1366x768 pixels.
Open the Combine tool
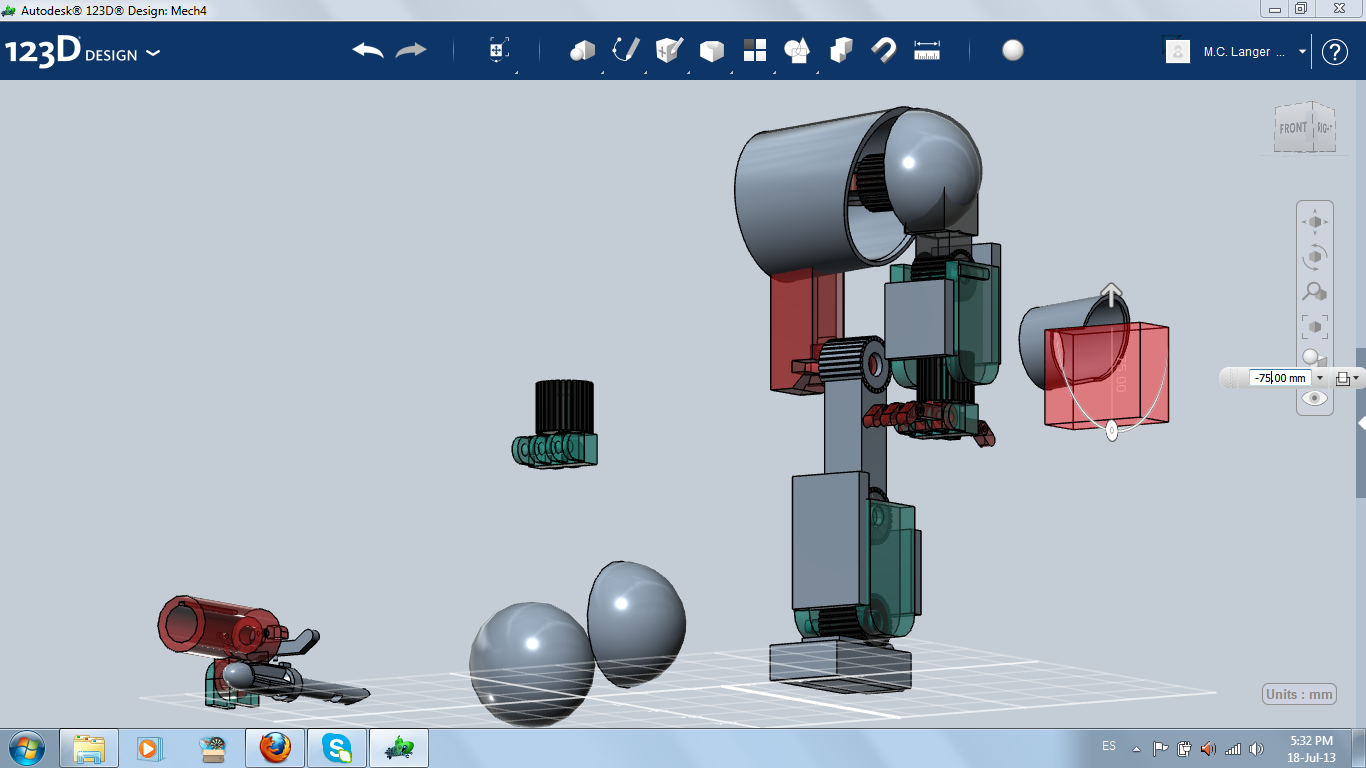(841, 50)
